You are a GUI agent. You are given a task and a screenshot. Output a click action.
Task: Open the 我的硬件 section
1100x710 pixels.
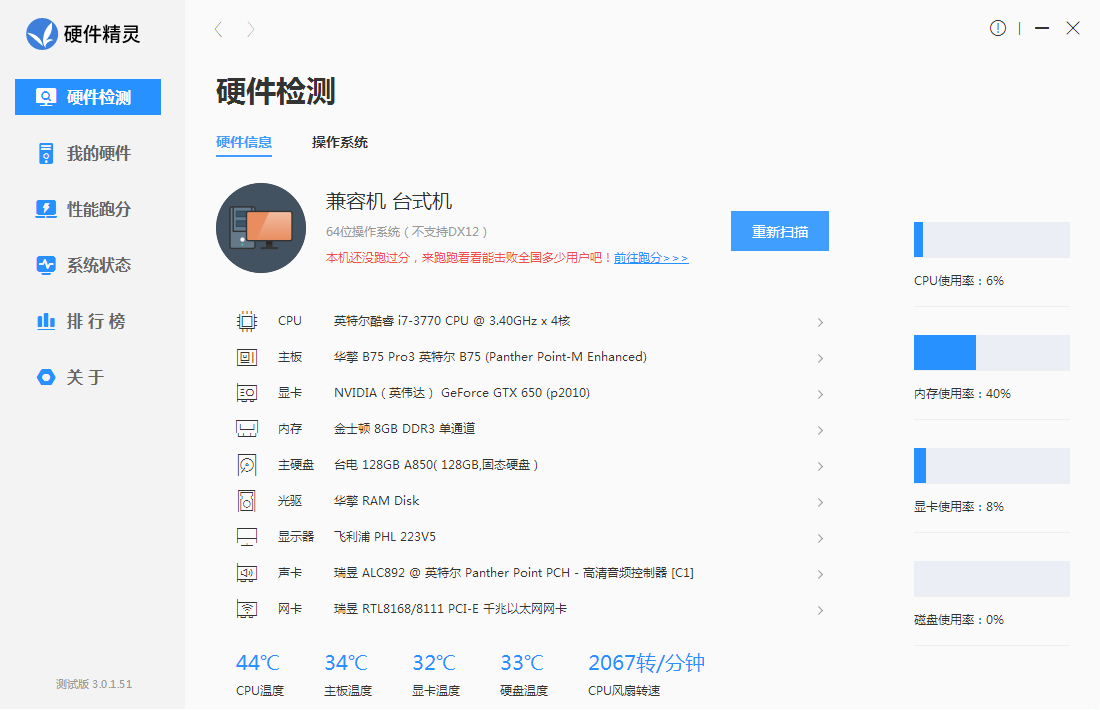tap(87, 153)
